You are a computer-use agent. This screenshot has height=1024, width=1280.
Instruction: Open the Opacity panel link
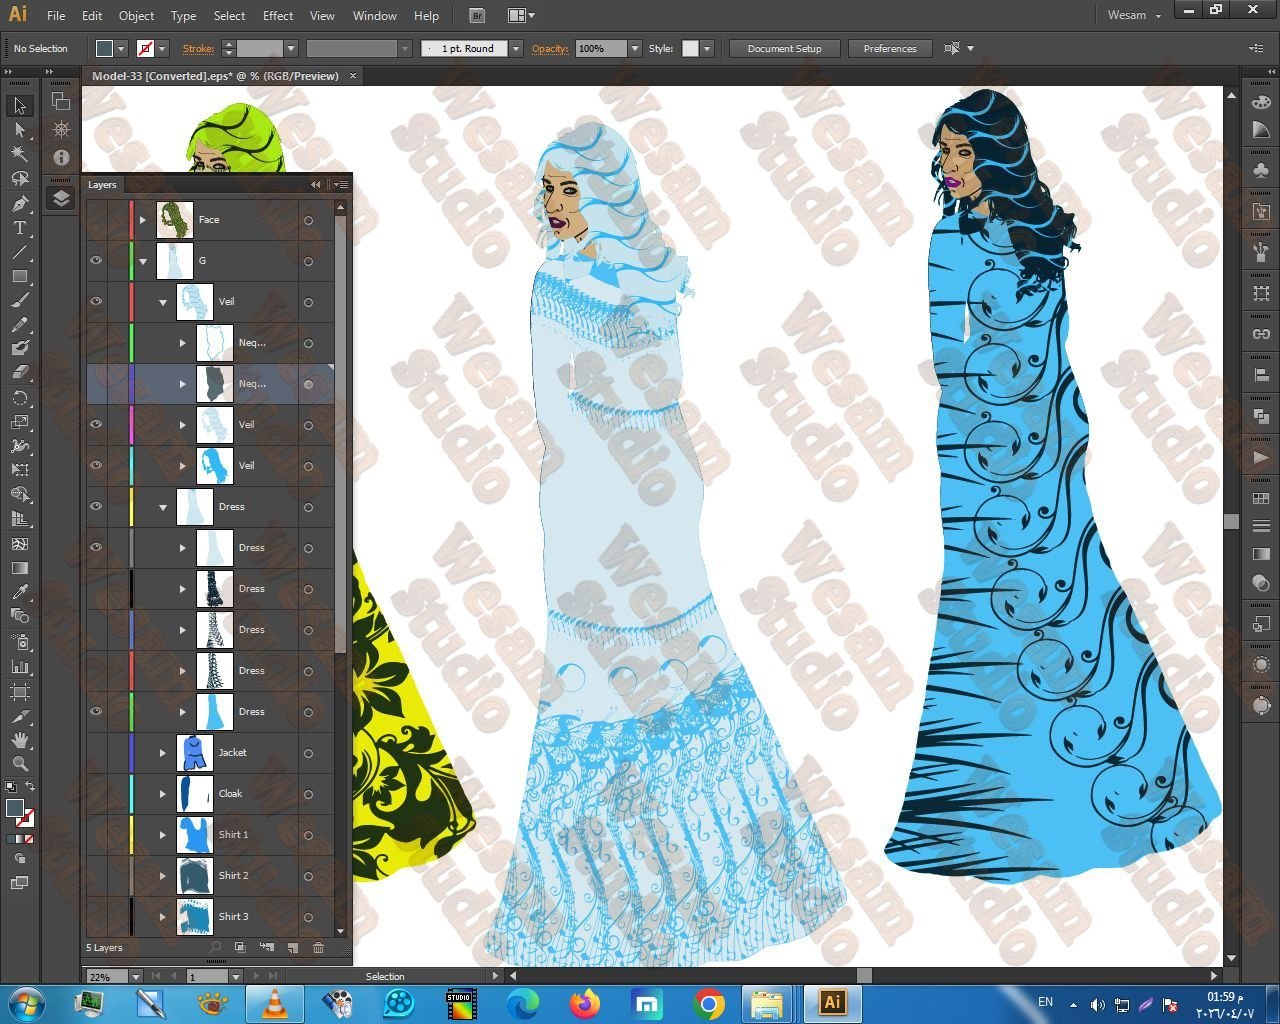pyautogui.click(x=550, y=48)
